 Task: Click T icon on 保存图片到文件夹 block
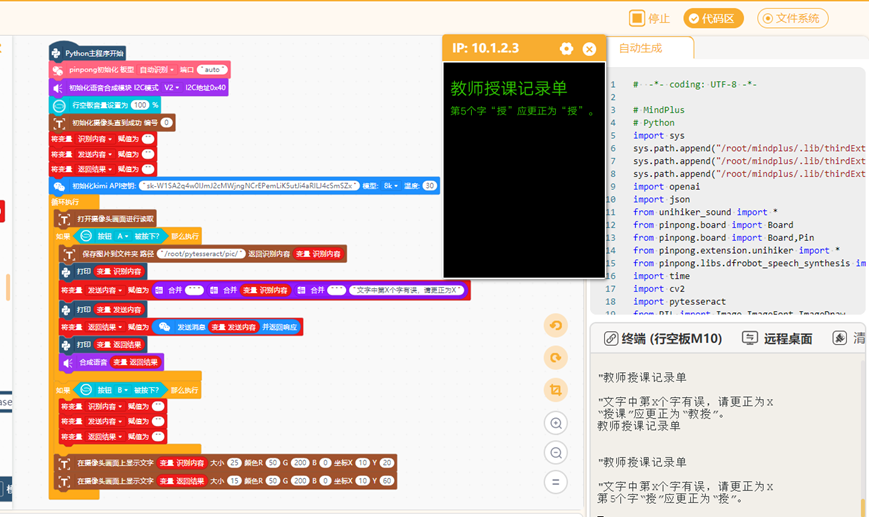(69, 254)
